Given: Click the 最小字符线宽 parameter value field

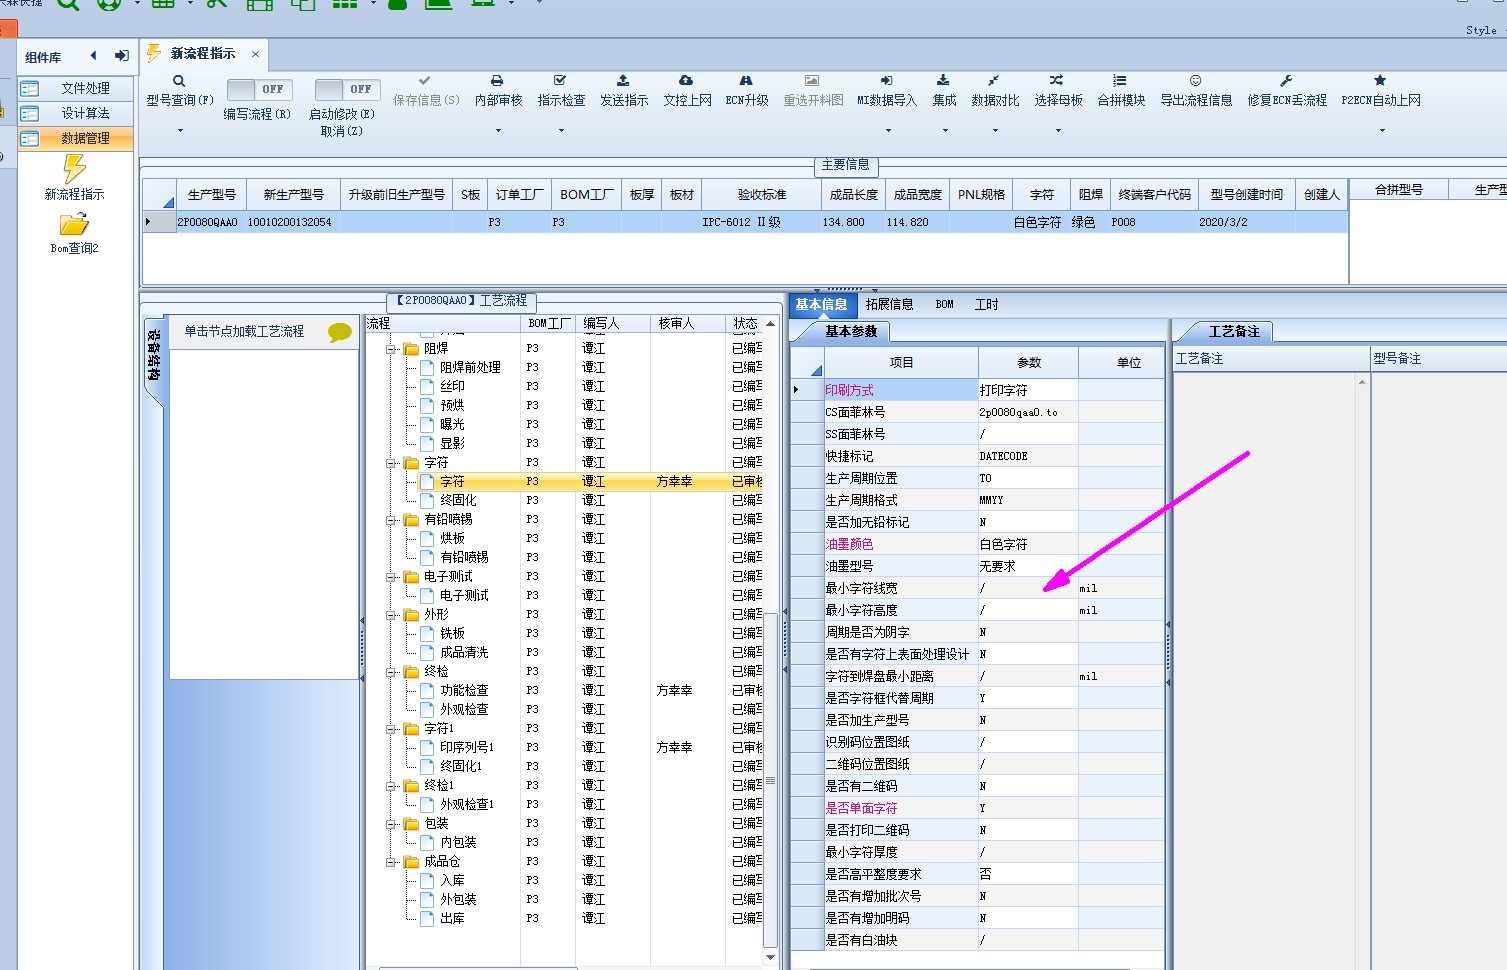Looking at the screenshot, I should pos(1028,588).
